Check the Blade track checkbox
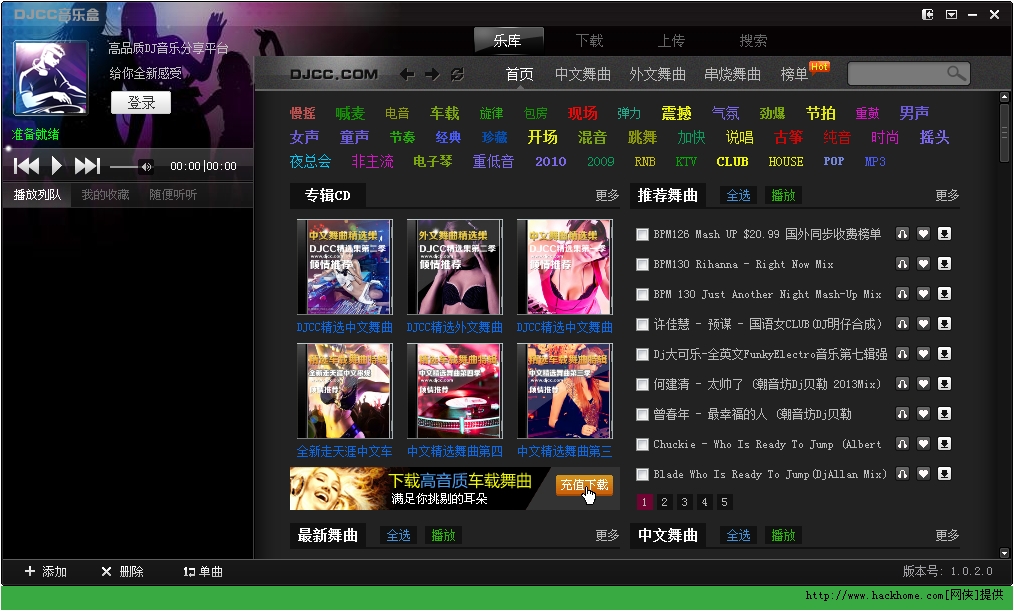The width and height of the screenshot is (1014, 611). point(642,475)
